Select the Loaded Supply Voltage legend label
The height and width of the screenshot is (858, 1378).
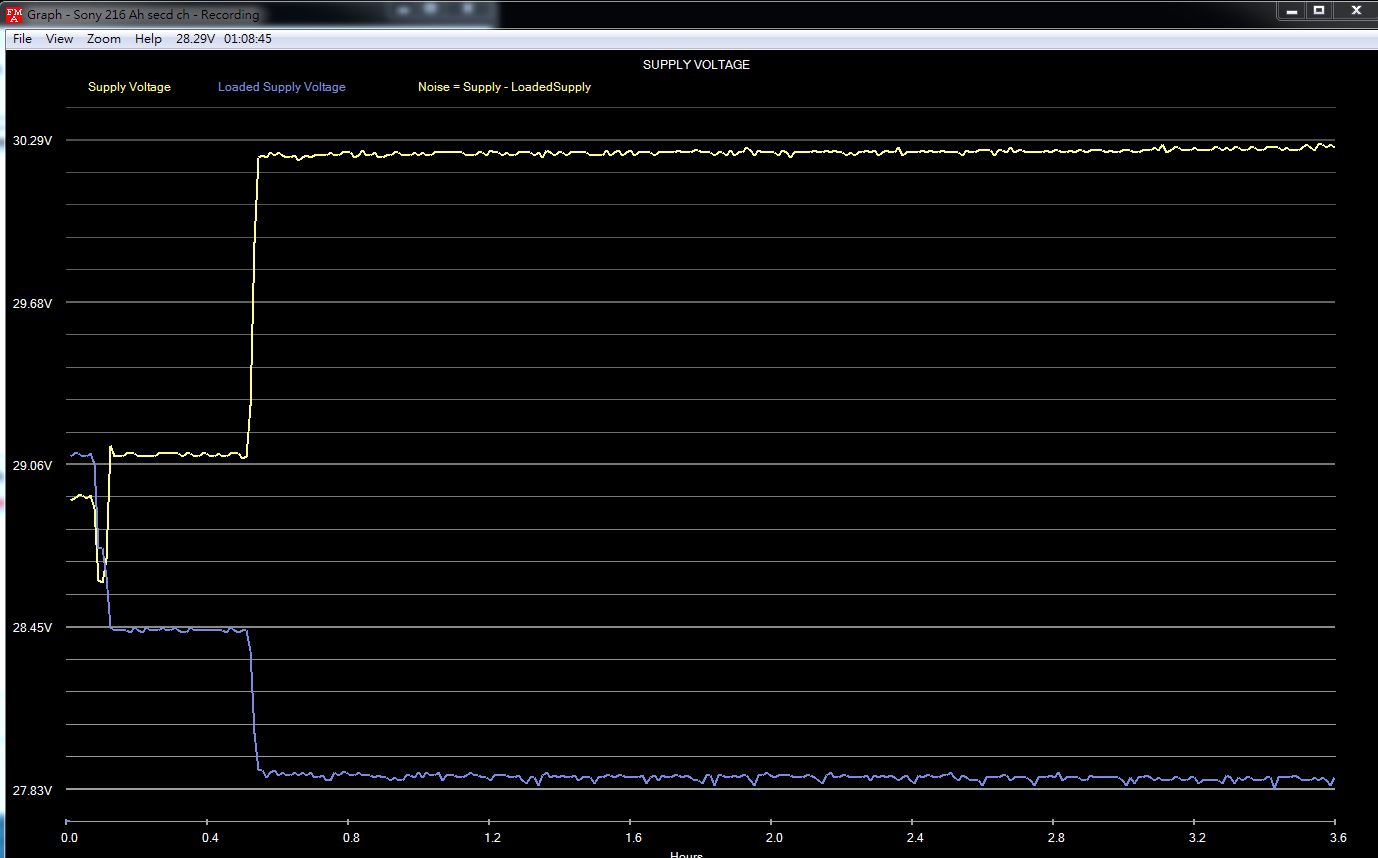(x=282, y=87)
